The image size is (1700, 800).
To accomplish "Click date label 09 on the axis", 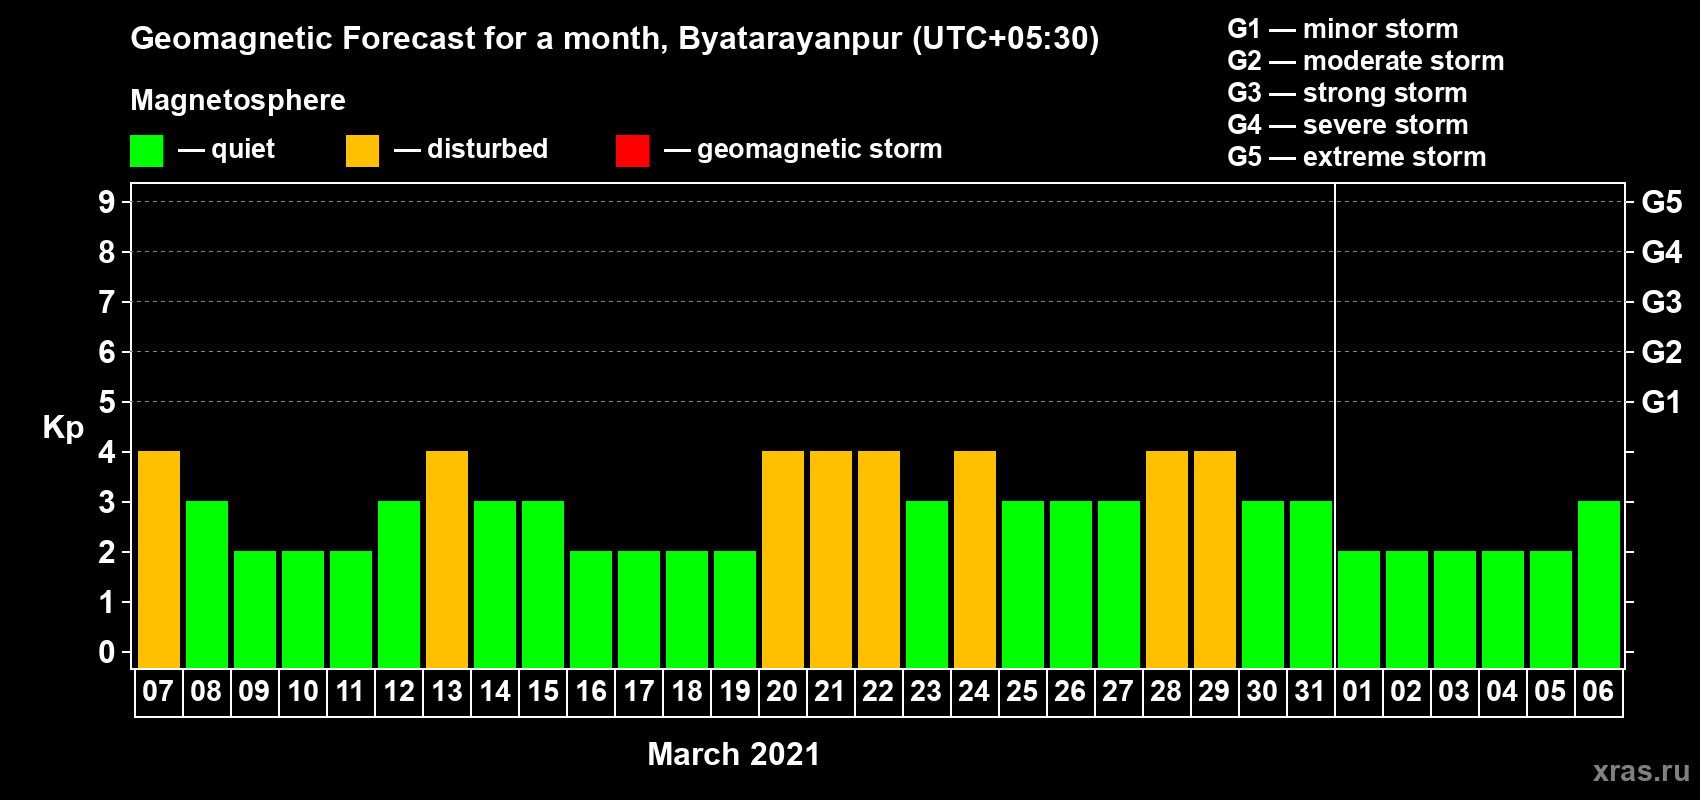I will click(x=254, y=692).
